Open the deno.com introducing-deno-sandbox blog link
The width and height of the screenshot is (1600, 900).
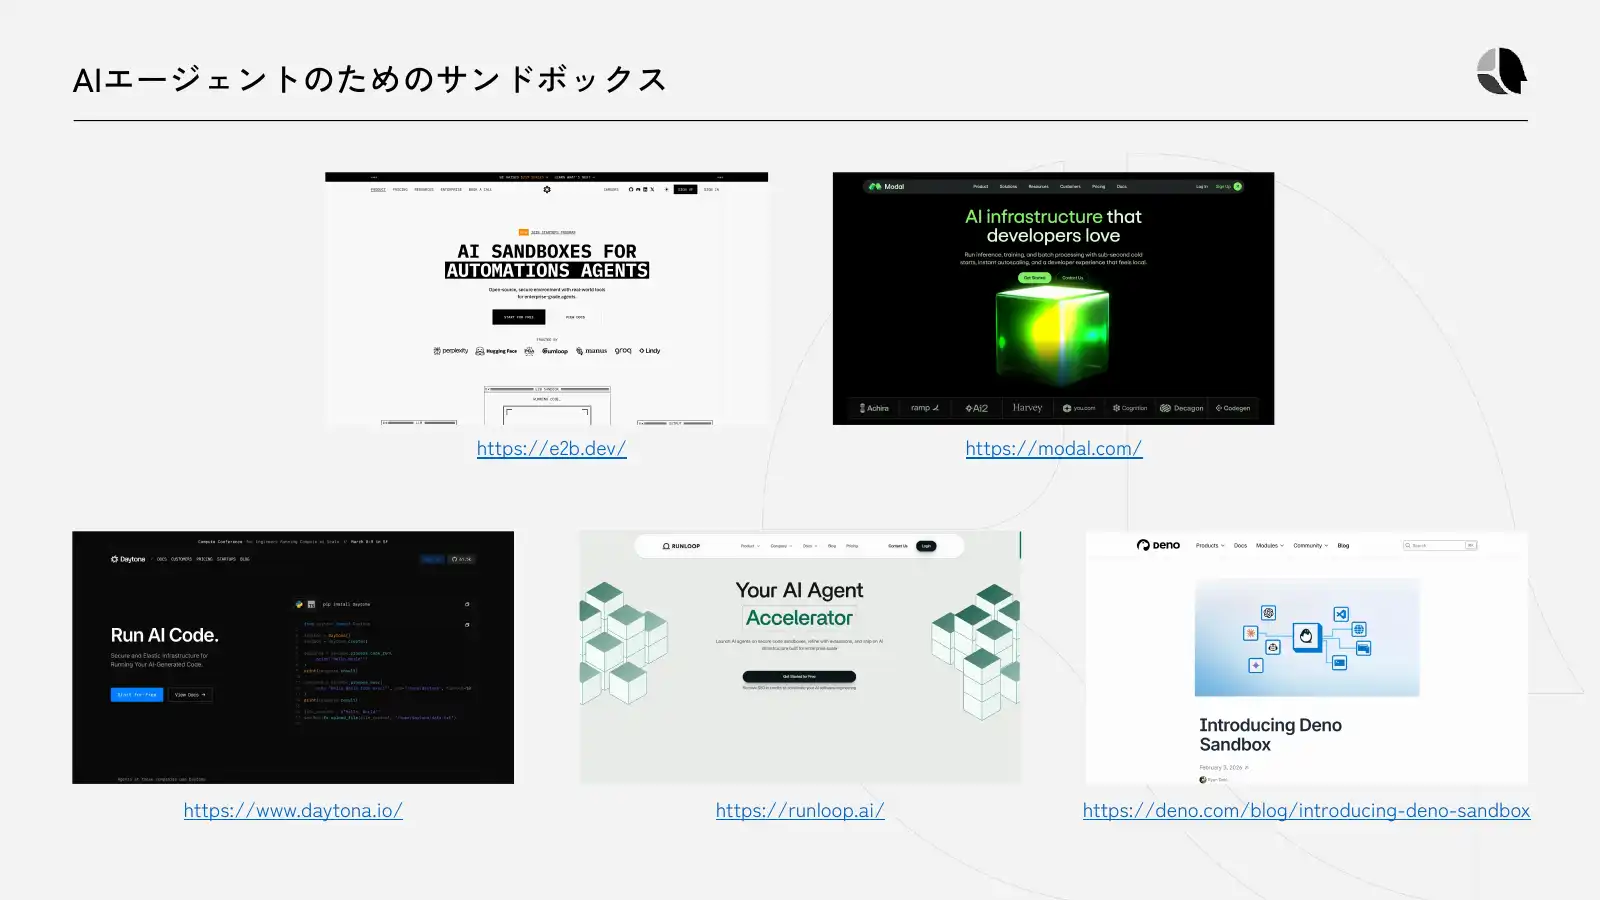[1306, 811]
